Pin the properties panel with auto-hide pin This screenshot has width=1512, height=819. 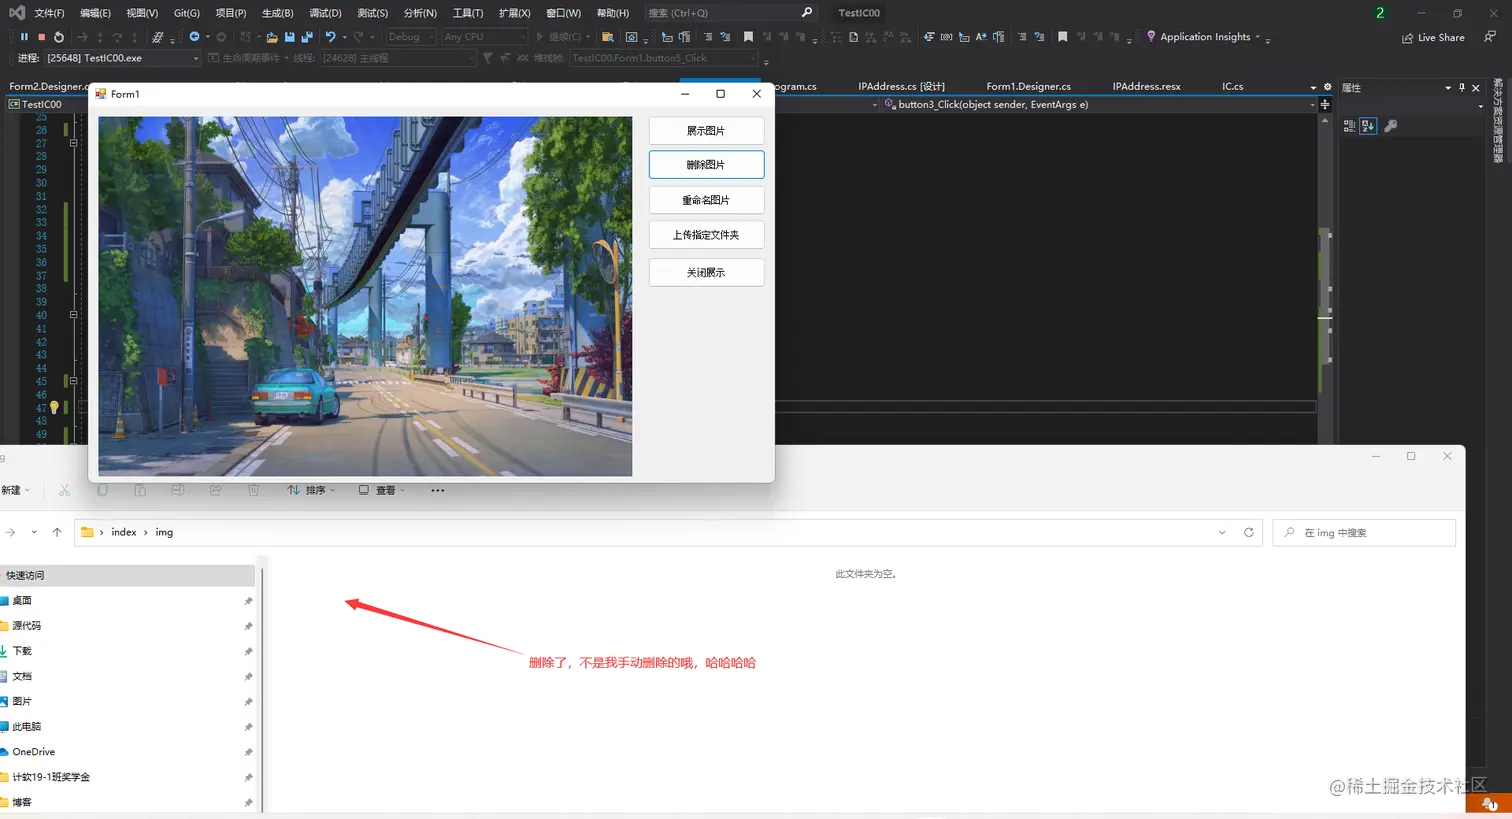(x=1462, y=87)
